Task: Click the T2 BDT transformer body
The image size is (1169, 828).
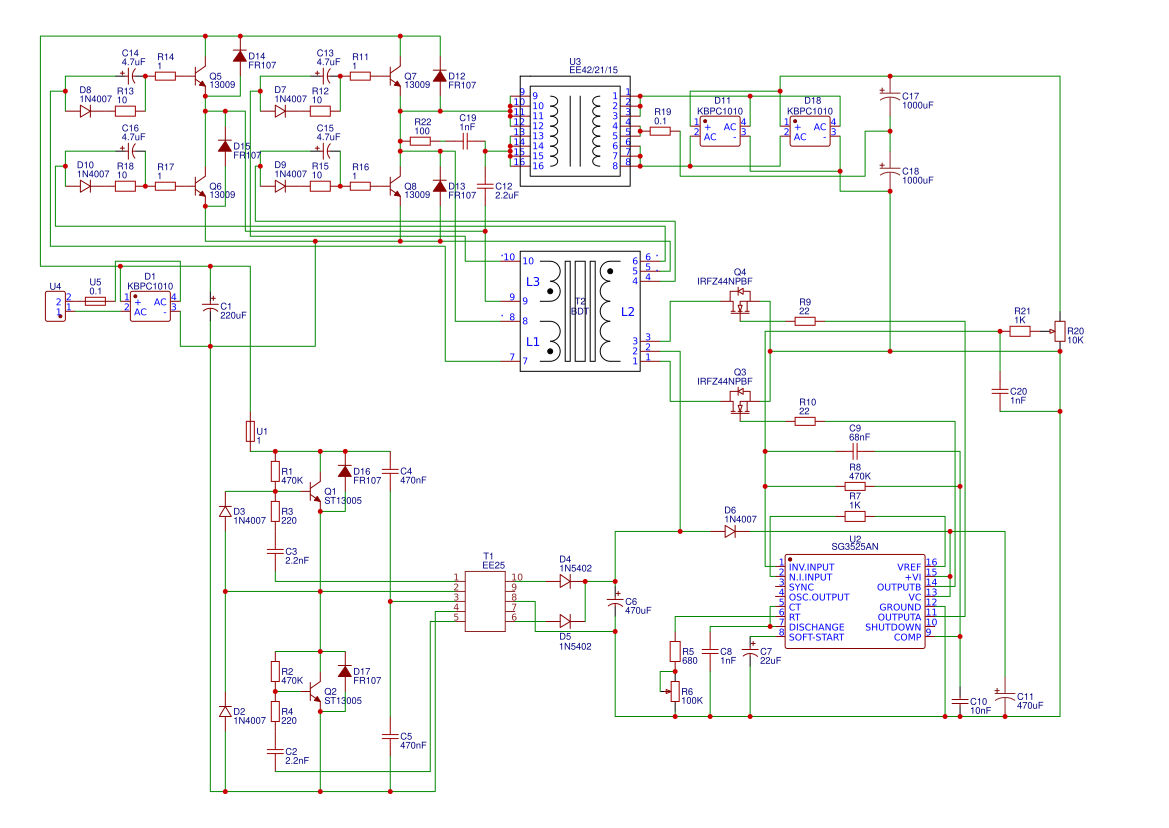Action: click(x=580, y=311)
